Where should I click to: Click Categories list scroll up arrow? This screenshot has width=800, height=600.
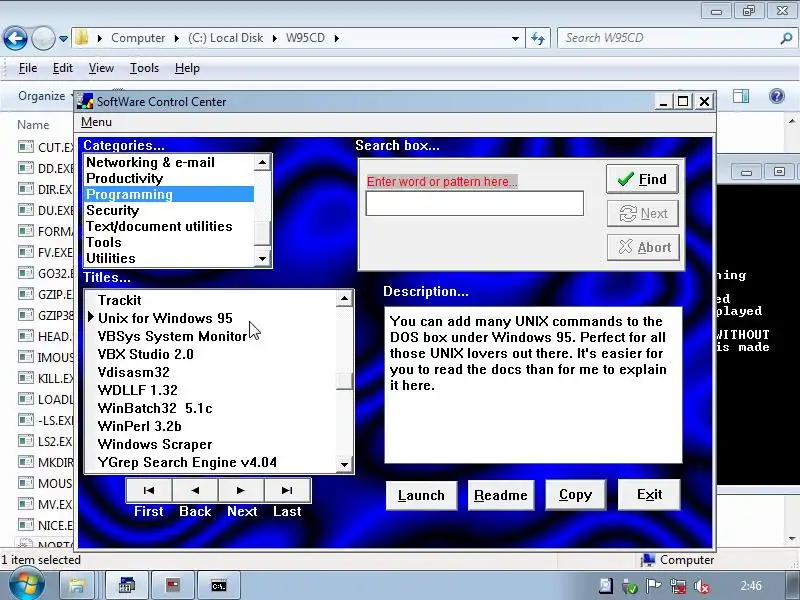[262, 163]
